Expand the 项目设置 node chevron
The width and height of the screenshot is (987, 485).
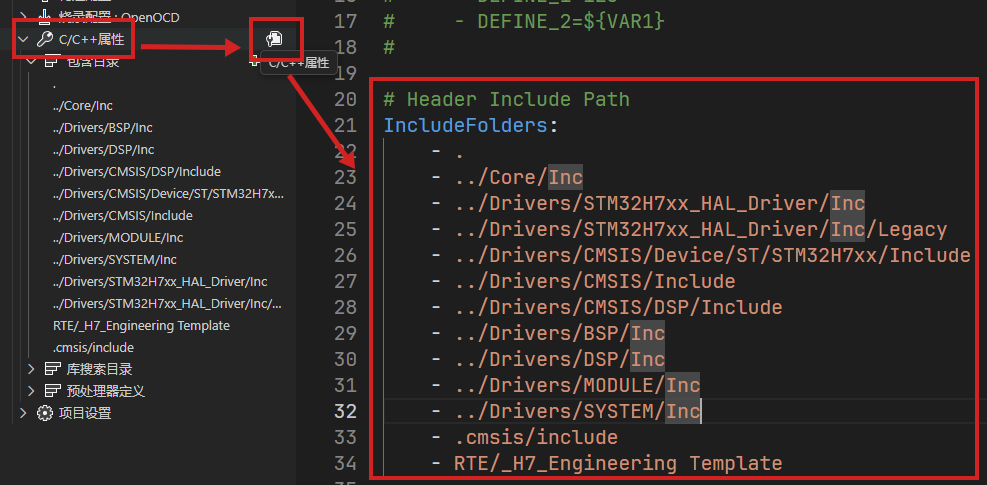(24, 413)
